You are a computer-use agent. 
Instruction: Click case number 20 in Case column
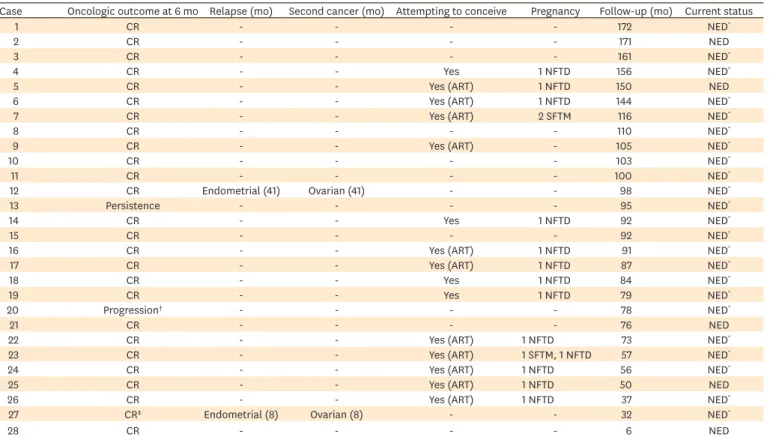coord(13,310)
